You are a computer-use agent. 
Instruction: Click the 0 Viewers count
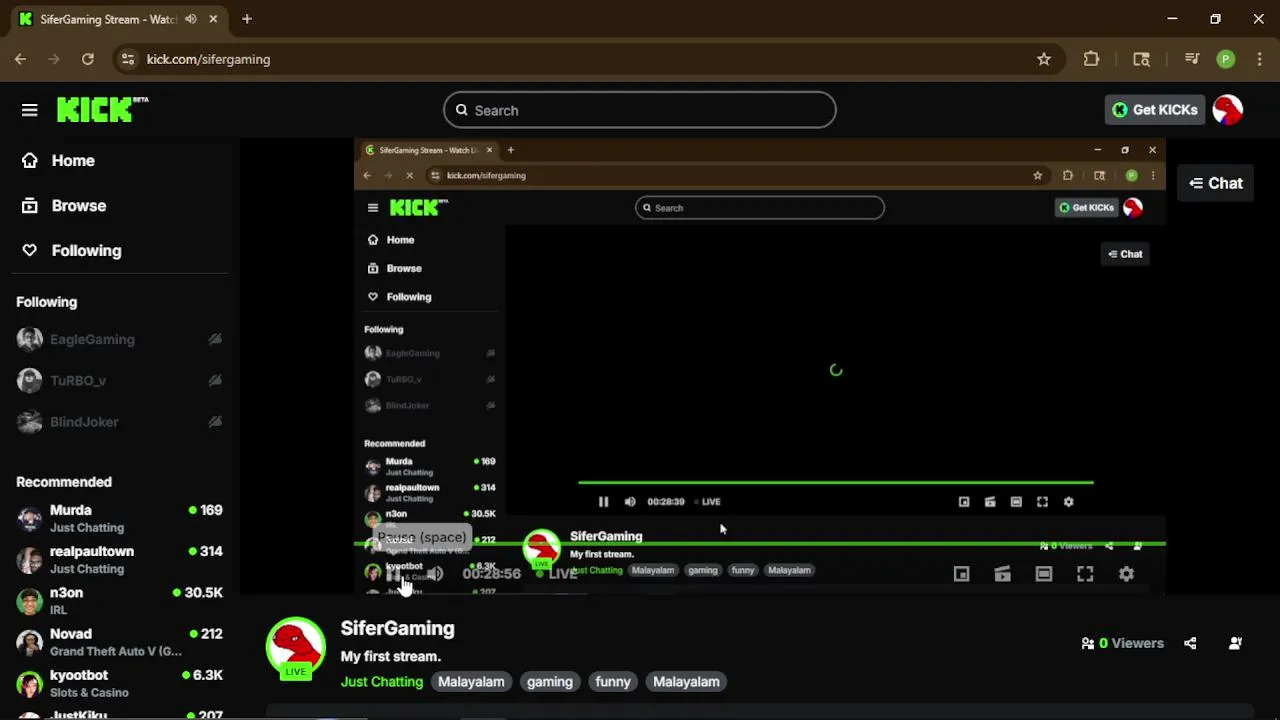(x=1122, y=643)
